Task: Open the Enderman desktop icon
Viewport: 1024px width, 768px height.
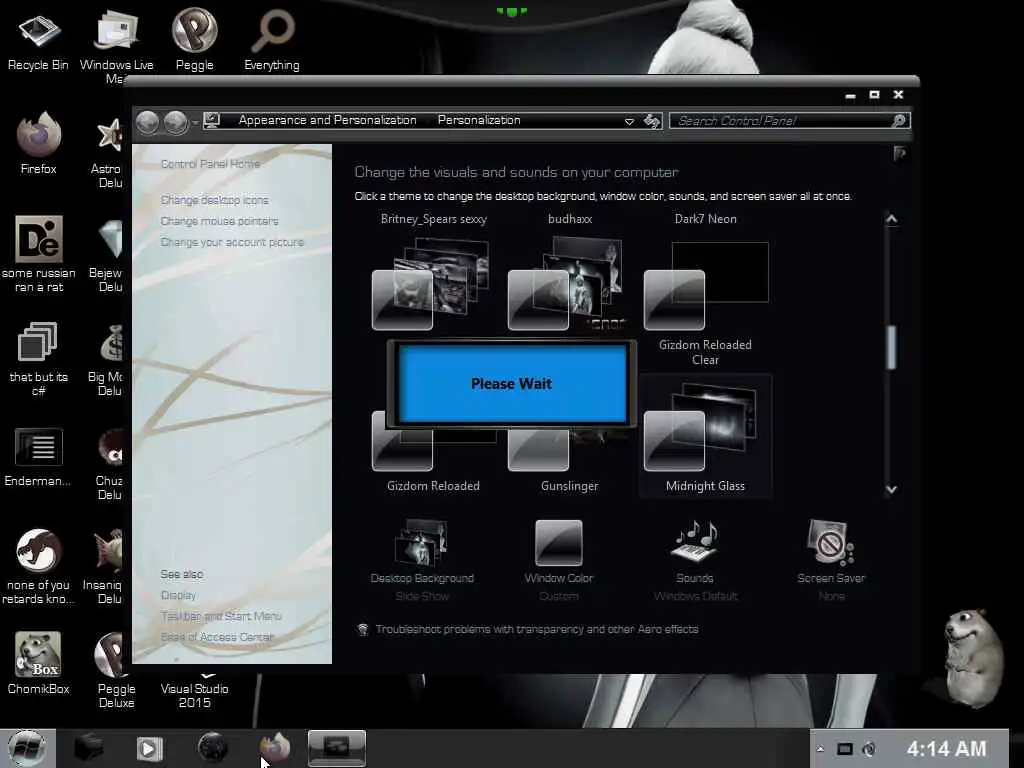Action: tap(38, 456)
